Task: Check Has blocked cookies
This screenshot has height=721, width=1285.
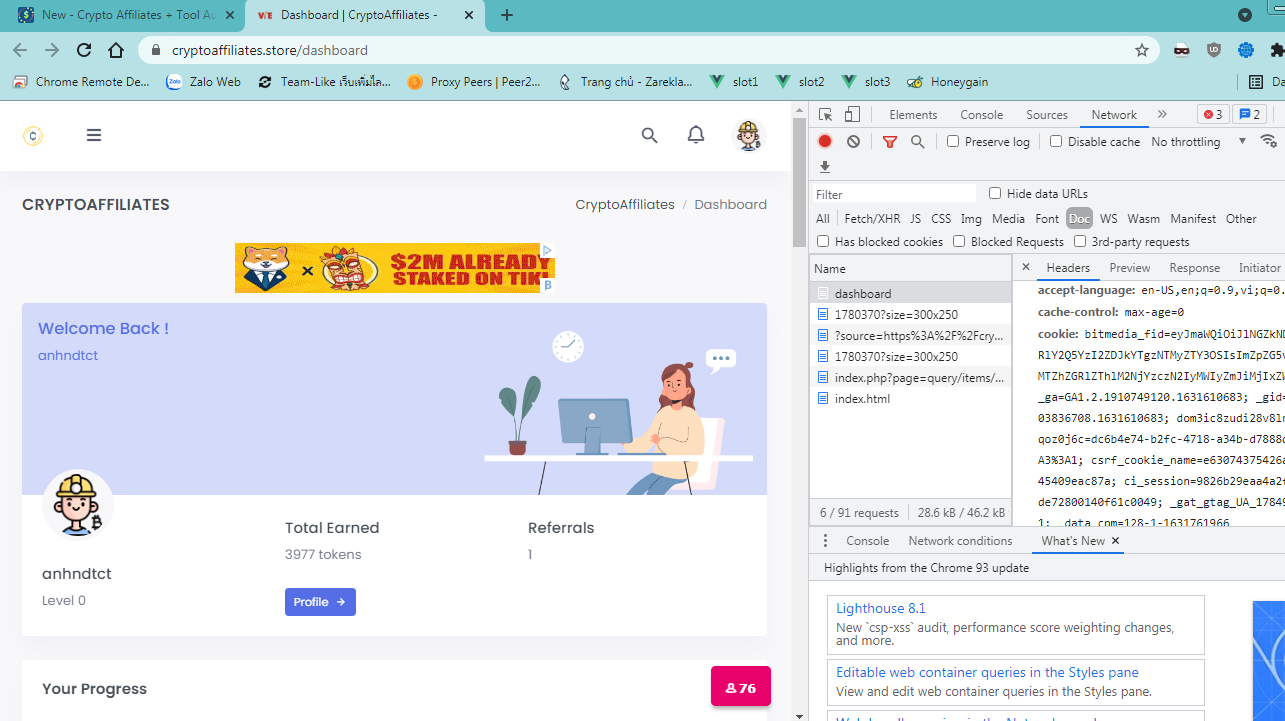Action: (823, 241)
